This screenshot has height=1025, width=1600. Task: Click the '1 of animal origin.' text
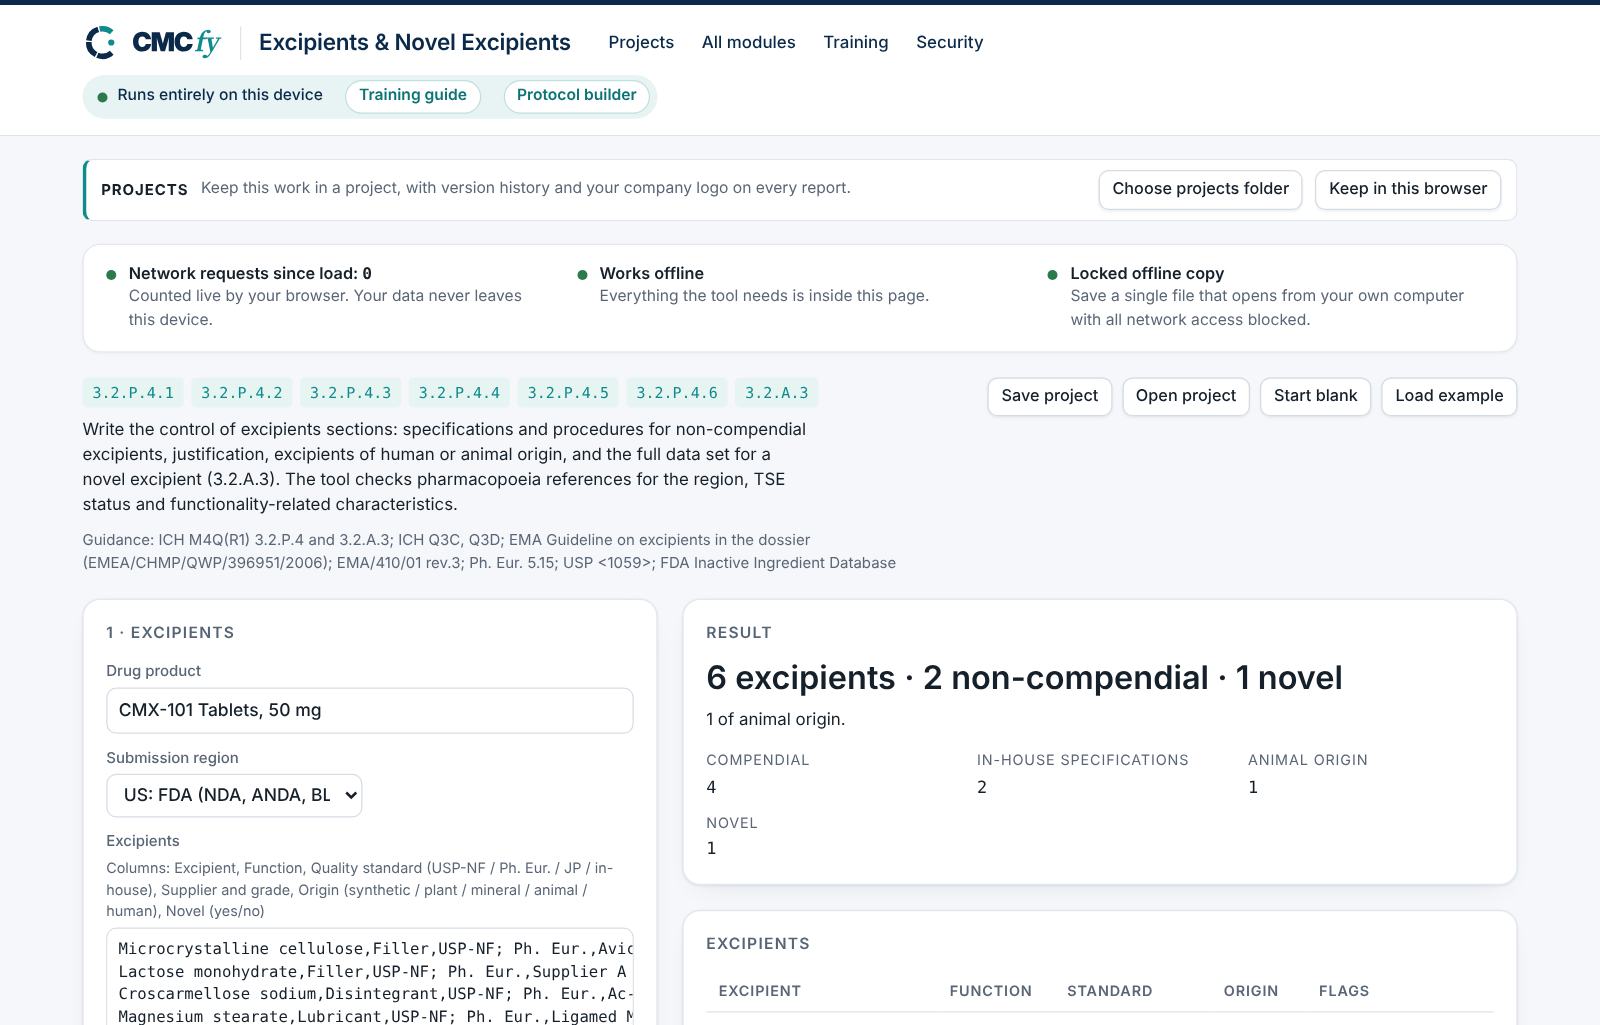(775, 719)
